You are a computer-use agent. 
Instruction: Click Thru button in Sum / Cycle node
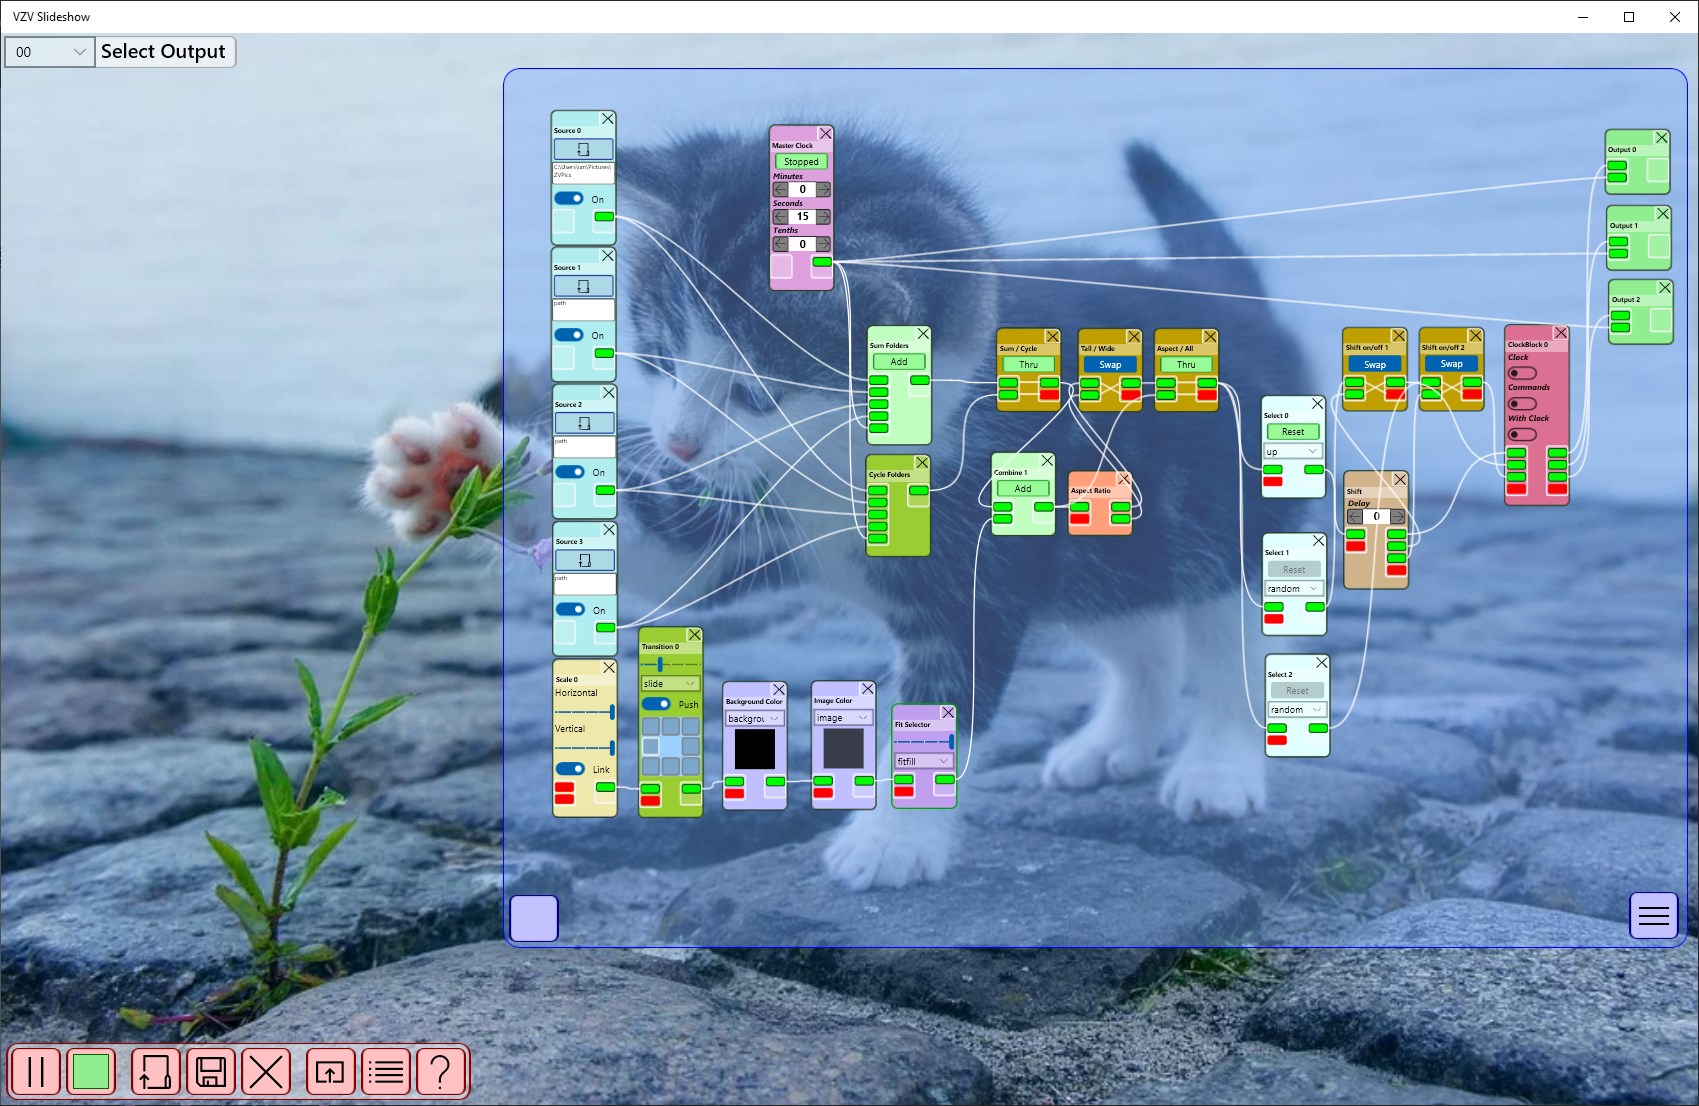tap(1029, 365)
